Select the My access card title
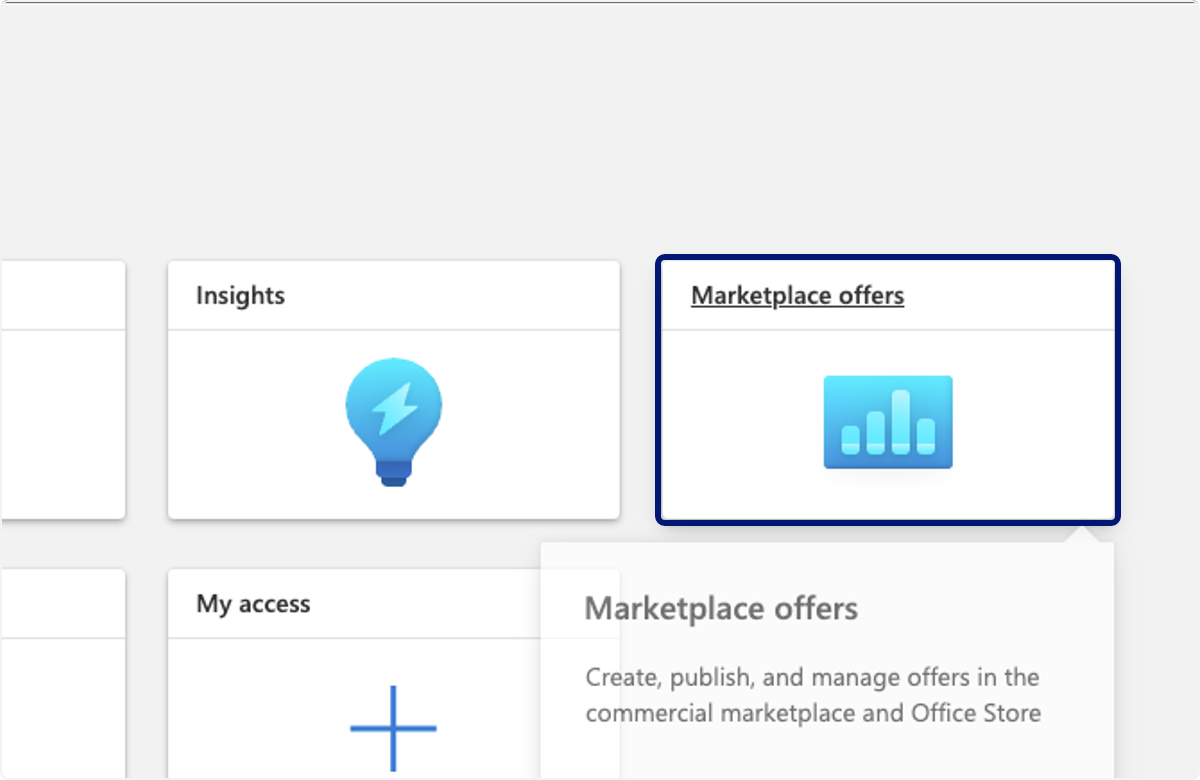This screenshot has height=780, width=1200. [253, 604]
